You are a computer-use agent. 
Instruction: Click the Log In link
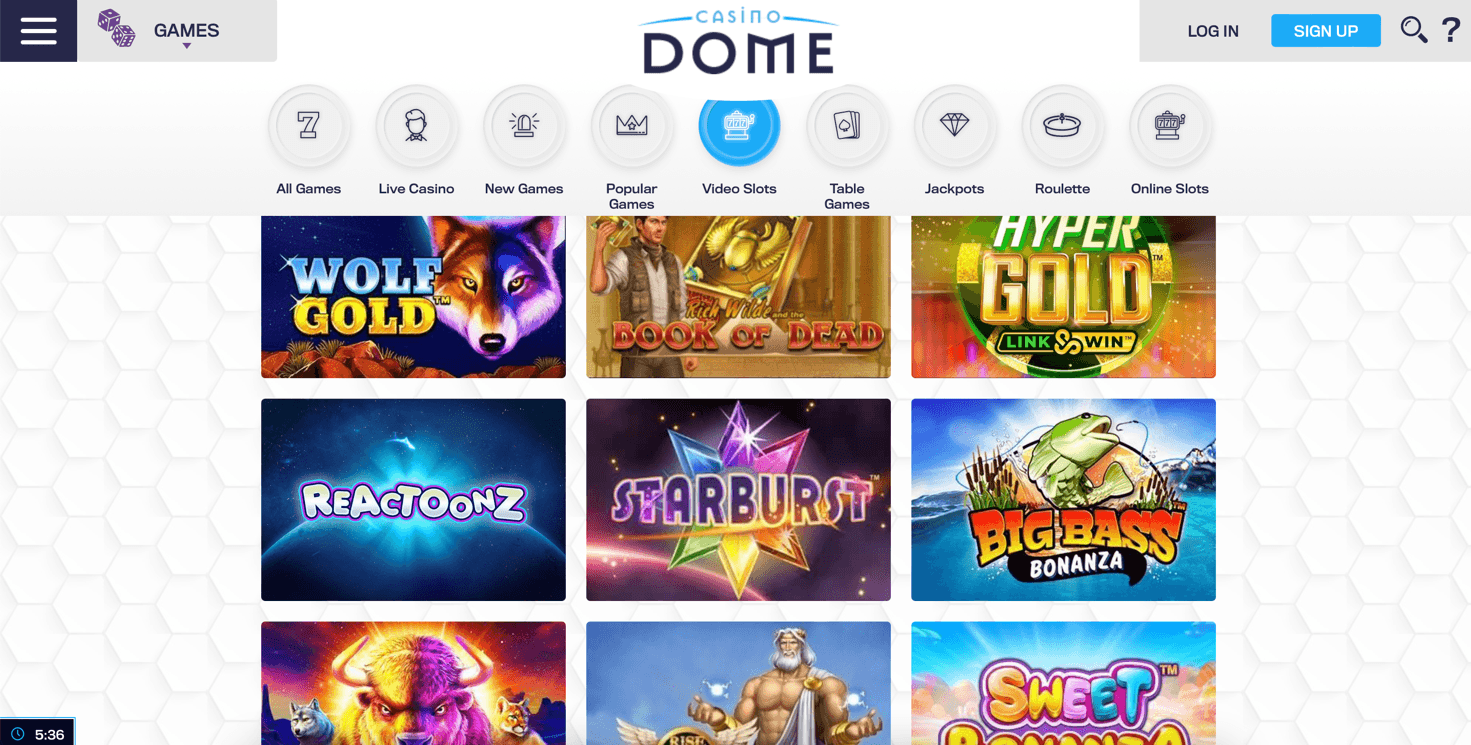click(1213, 31)
